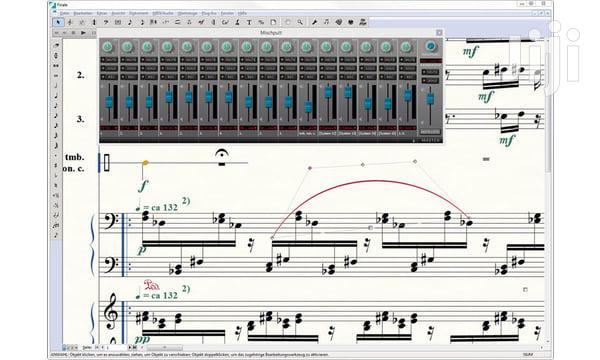Click the green pp dynamic marking
The image size is (600, 360).
click(142, 339)
